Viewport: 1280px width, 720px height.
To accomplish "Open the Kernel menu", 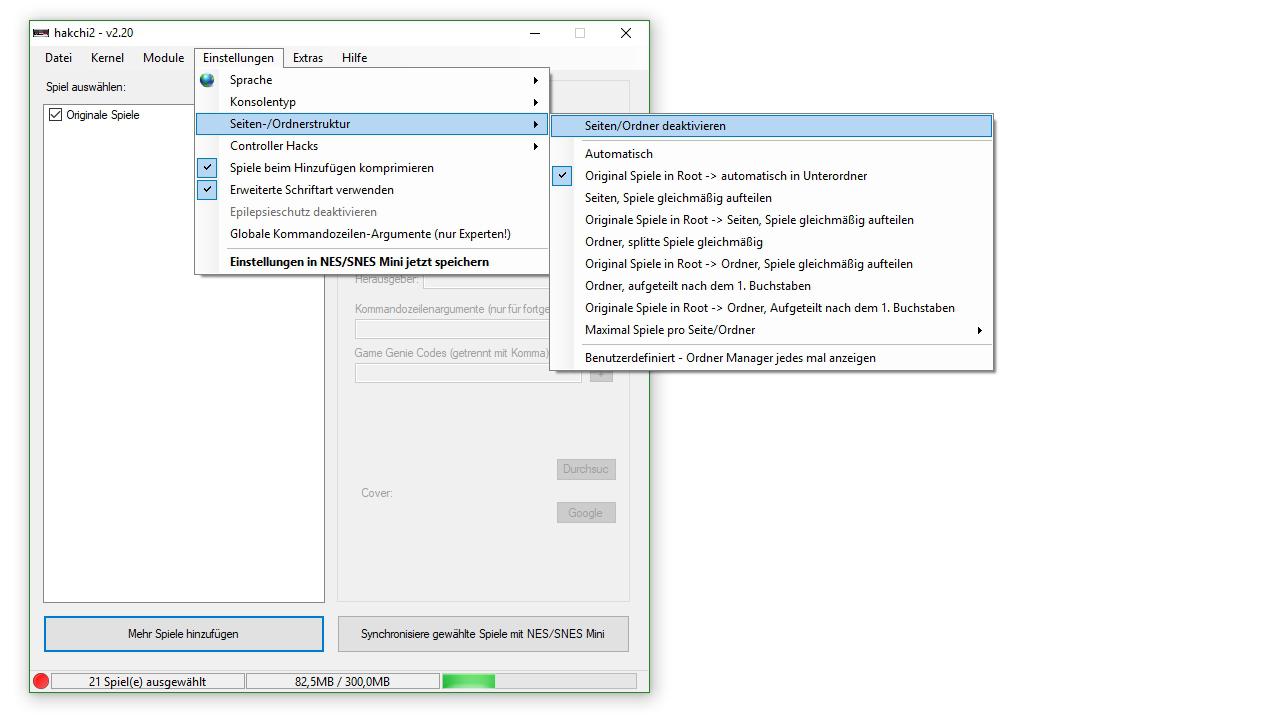I will [107, 58].
